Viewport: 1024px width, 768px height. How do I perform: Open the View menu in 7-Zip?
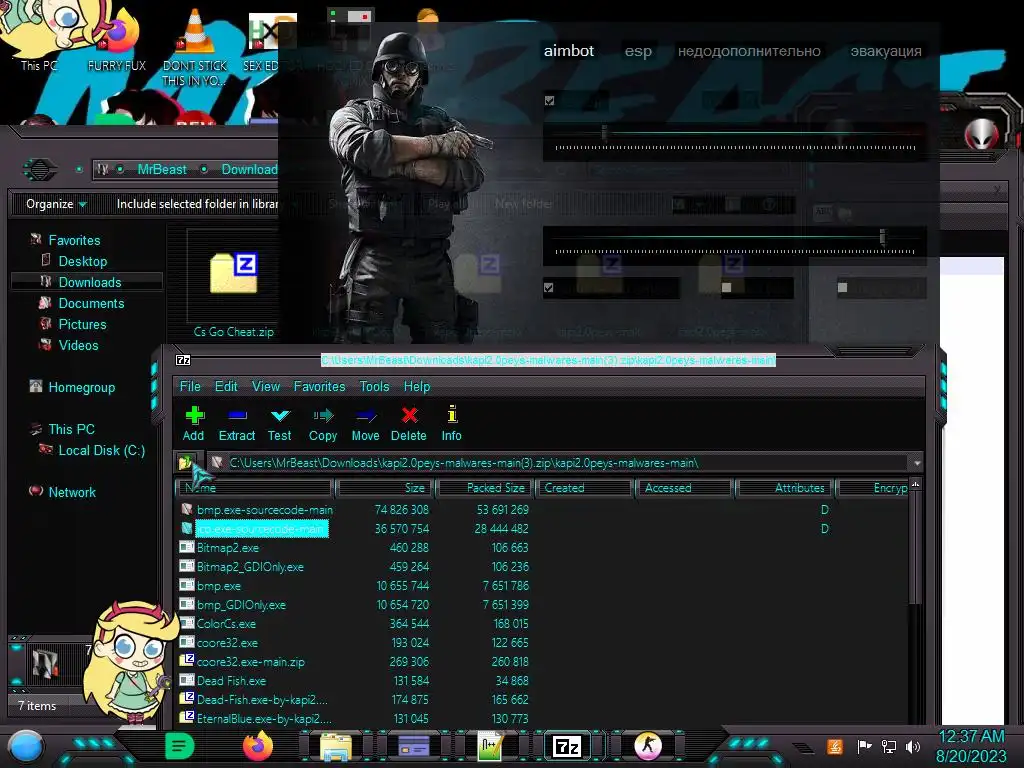(x=266, y=387)
